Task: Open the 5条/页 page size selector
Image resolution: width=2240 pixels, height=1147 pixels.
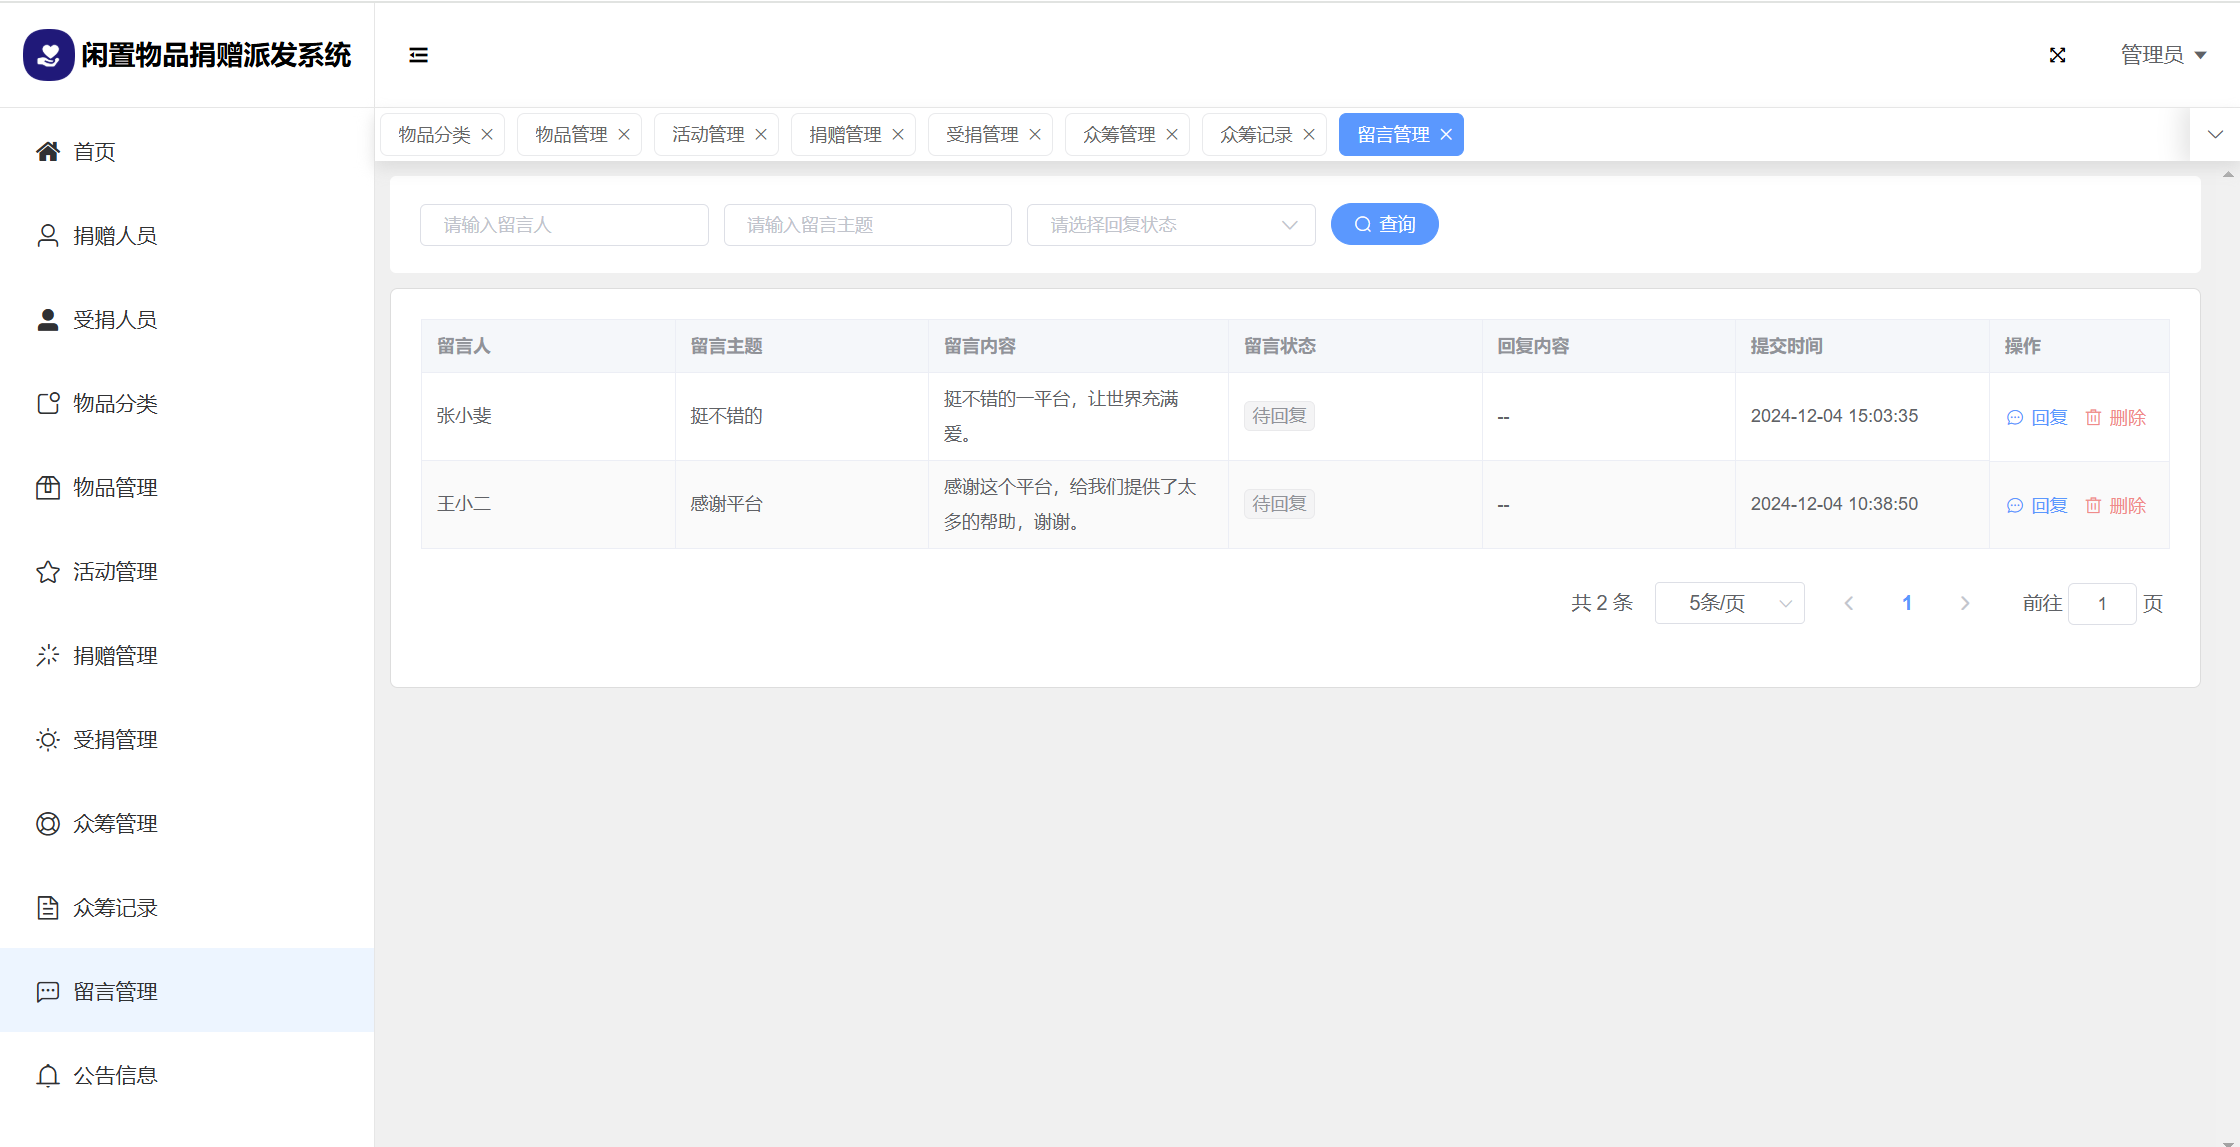Action: (x=1729, y=603)
